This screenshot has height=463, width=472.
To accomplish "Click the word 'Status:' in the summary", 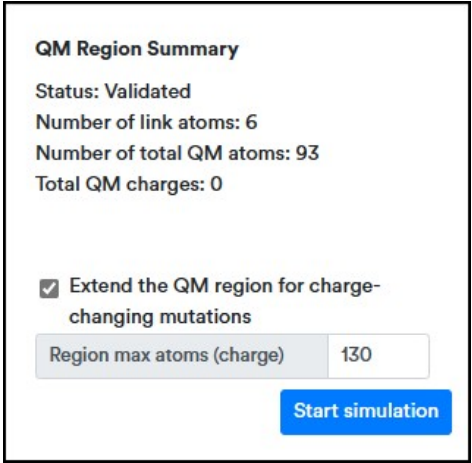I will pyautogui.click(x=67, y=91).
